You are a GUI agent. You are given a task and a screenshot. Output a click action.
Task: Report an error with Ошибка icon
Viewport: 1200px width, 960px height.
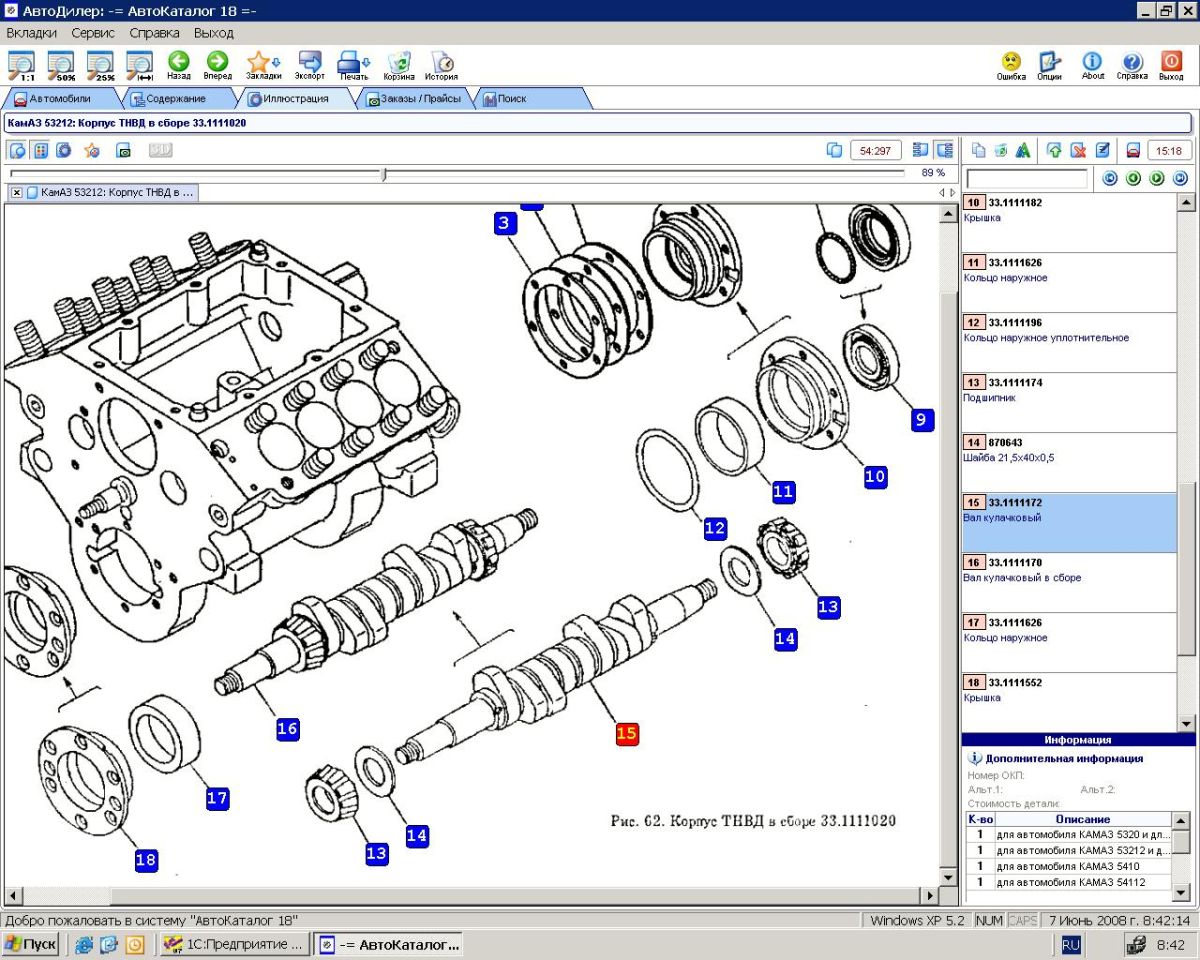click(1011, 65)
